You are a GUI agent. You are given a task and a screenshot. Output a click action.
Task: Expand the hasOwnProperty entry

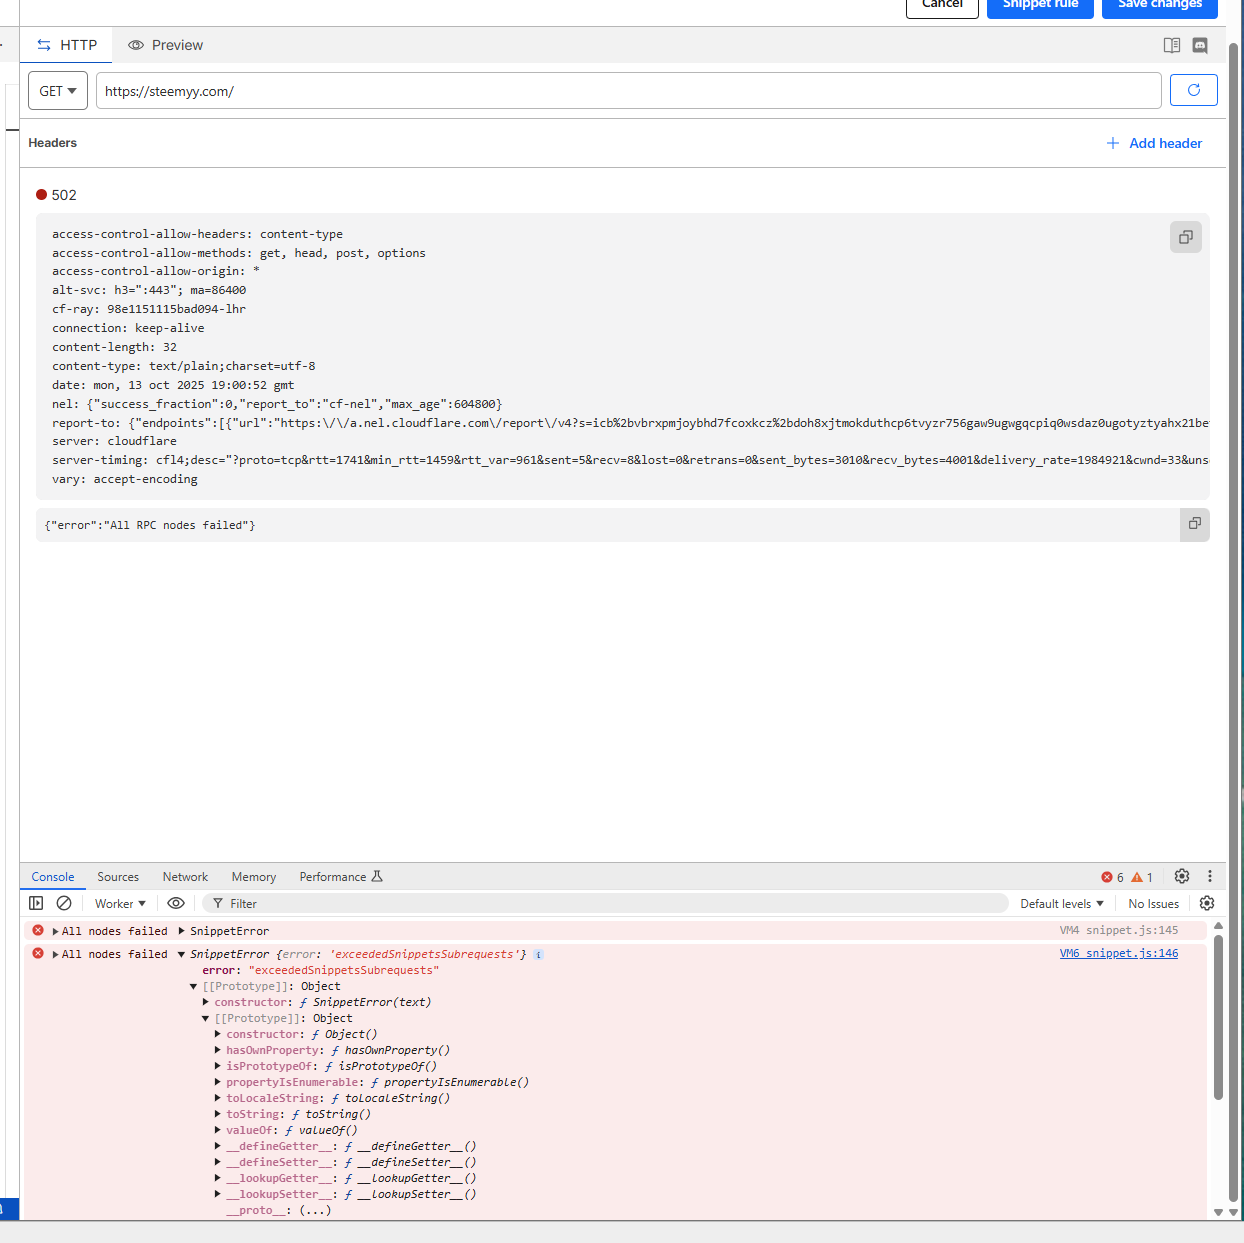pyautogui.click(x=218, y=1050)
